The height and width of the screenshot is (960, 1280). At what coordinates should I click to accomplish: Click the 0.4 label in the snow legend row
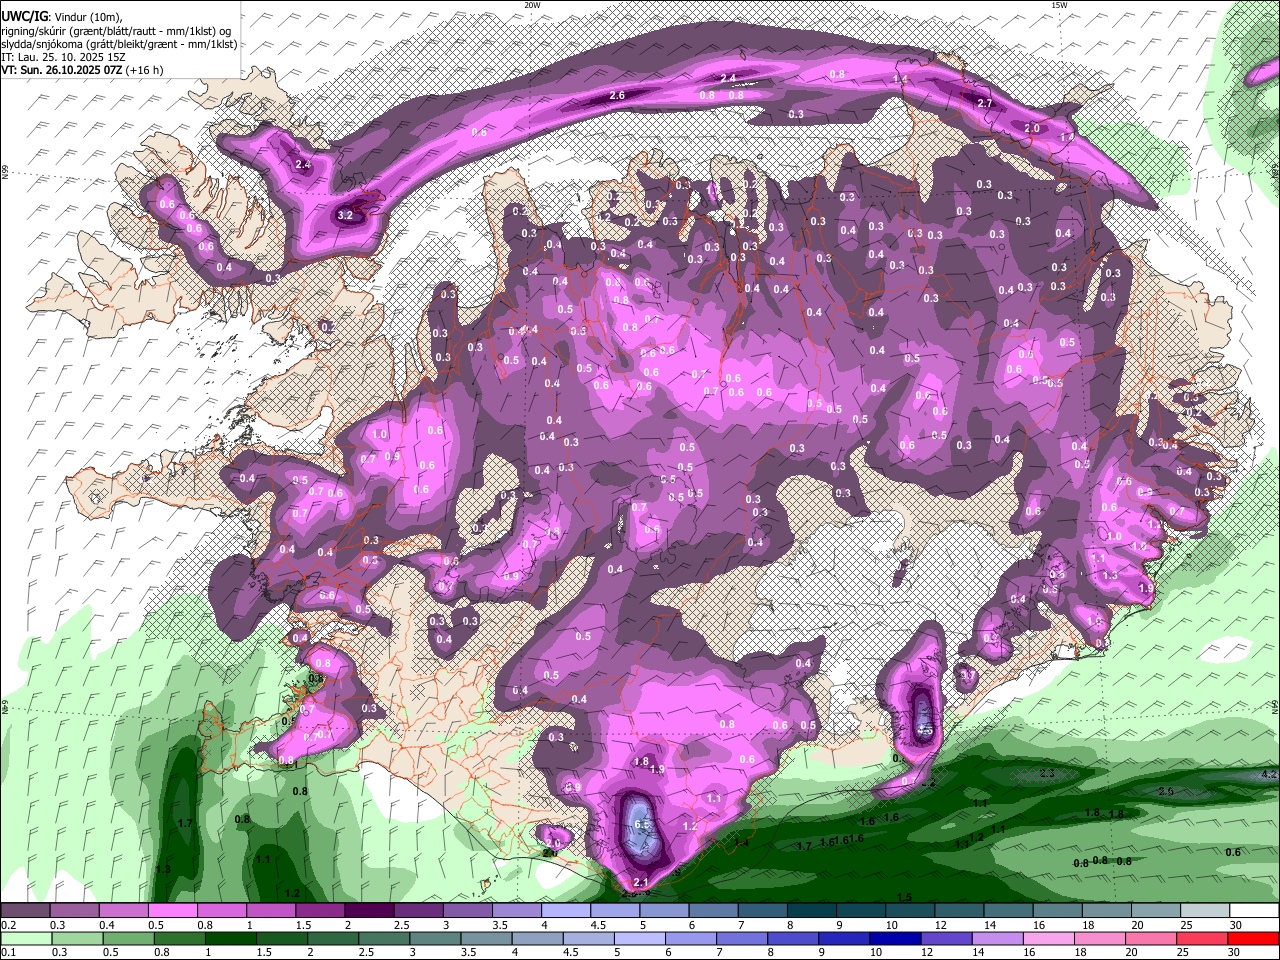coord(107,925)
